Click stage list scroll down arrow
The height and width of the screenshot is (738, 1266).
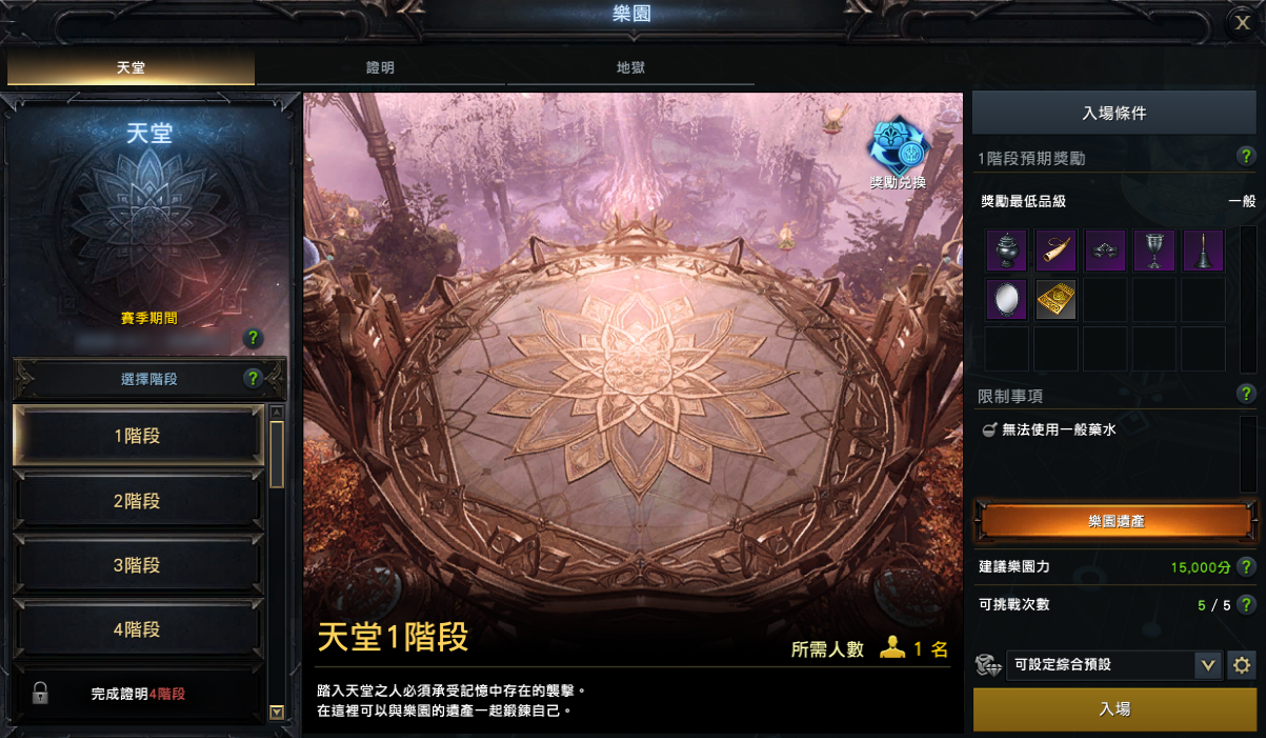coord(277,712)
